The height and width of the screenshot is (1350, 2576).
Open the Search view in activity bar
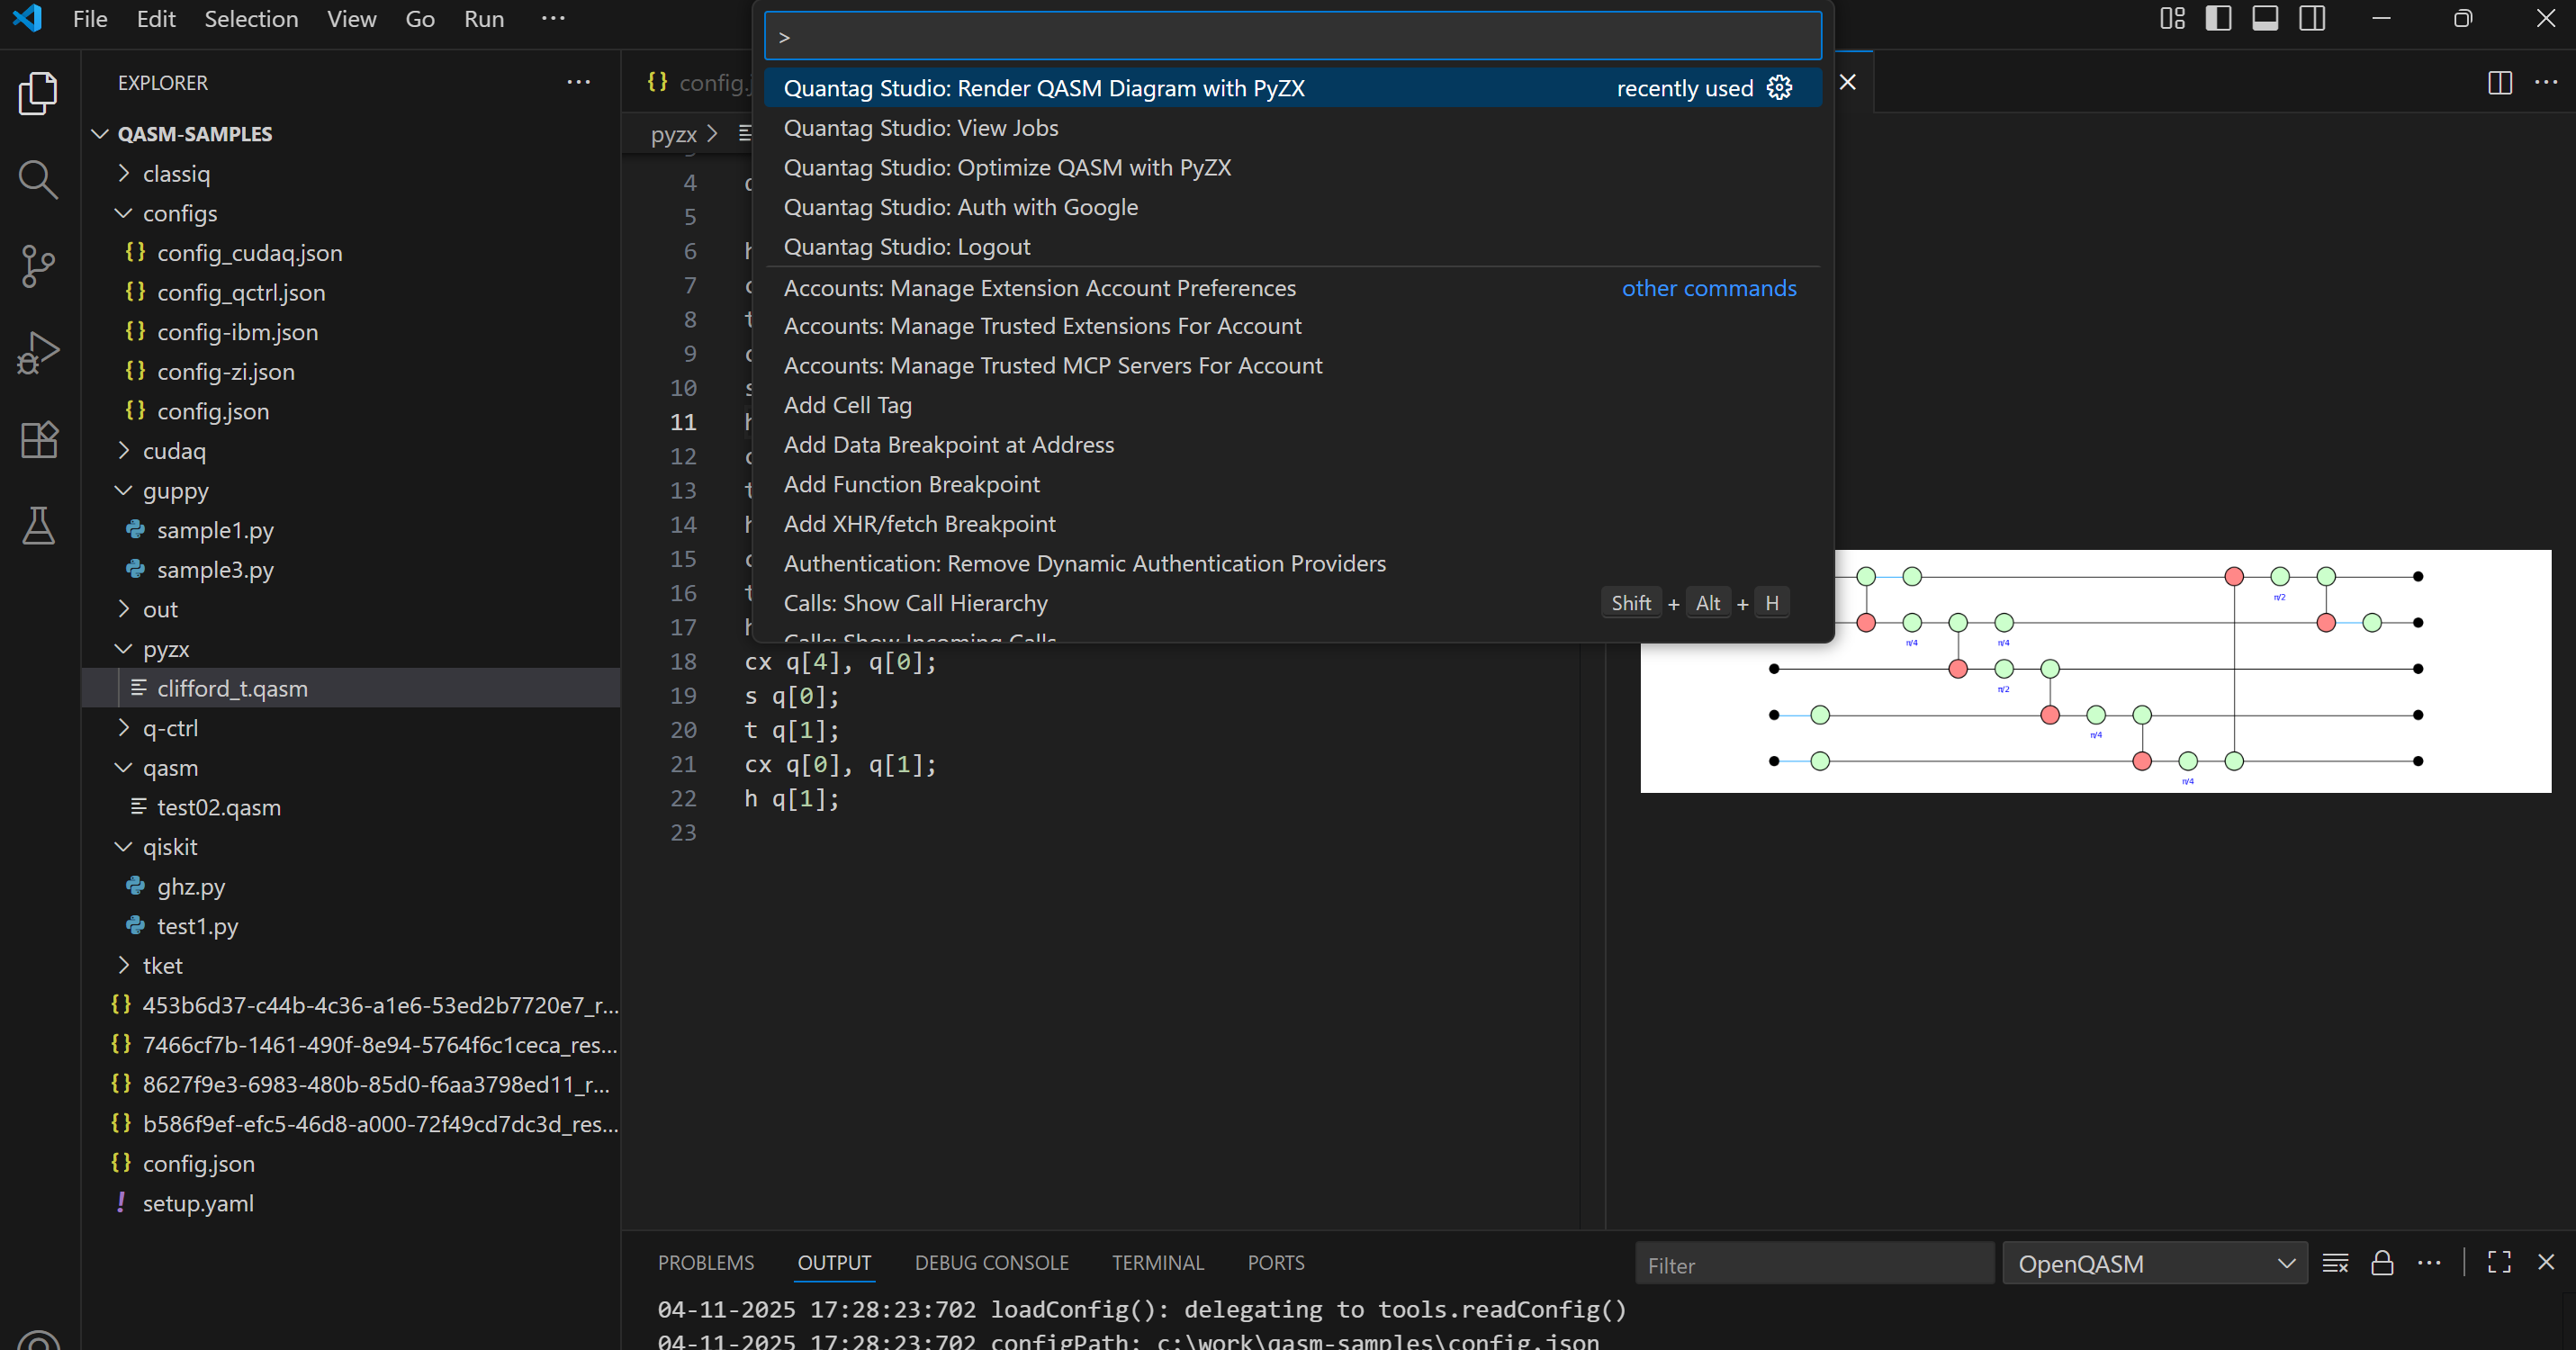click(38, 180)
